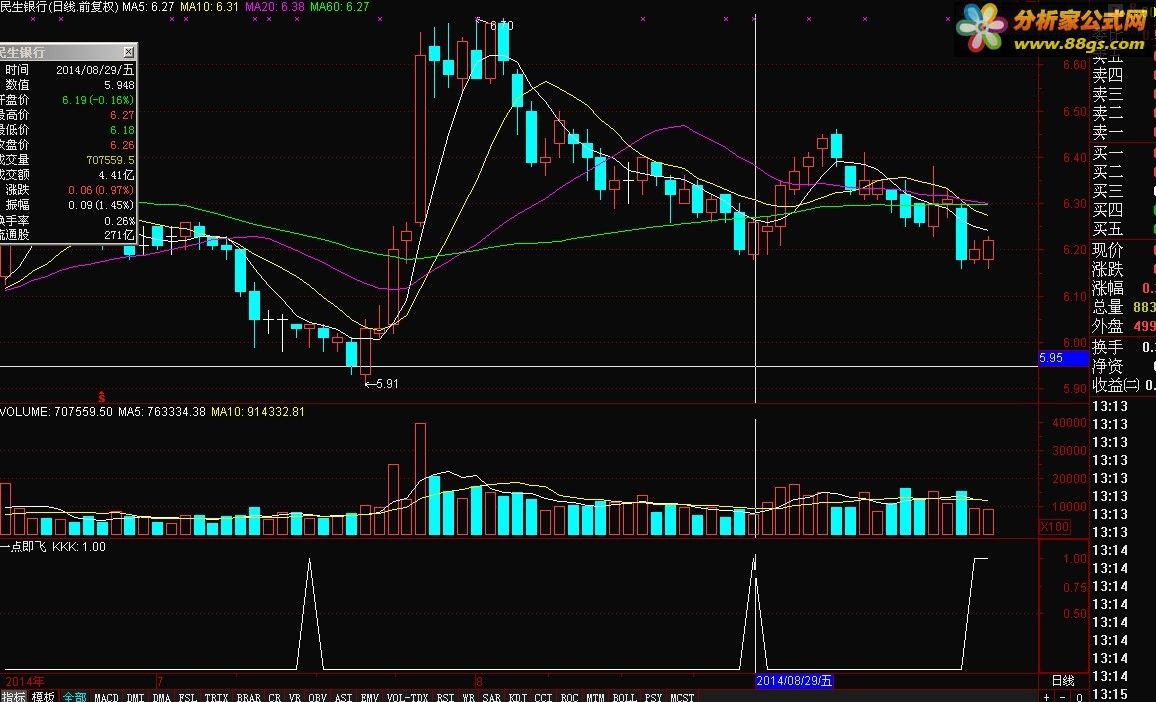Select the DMI indicator tab
The image size is (1156, 702).
pyautogui.click(x=135, y=697)
